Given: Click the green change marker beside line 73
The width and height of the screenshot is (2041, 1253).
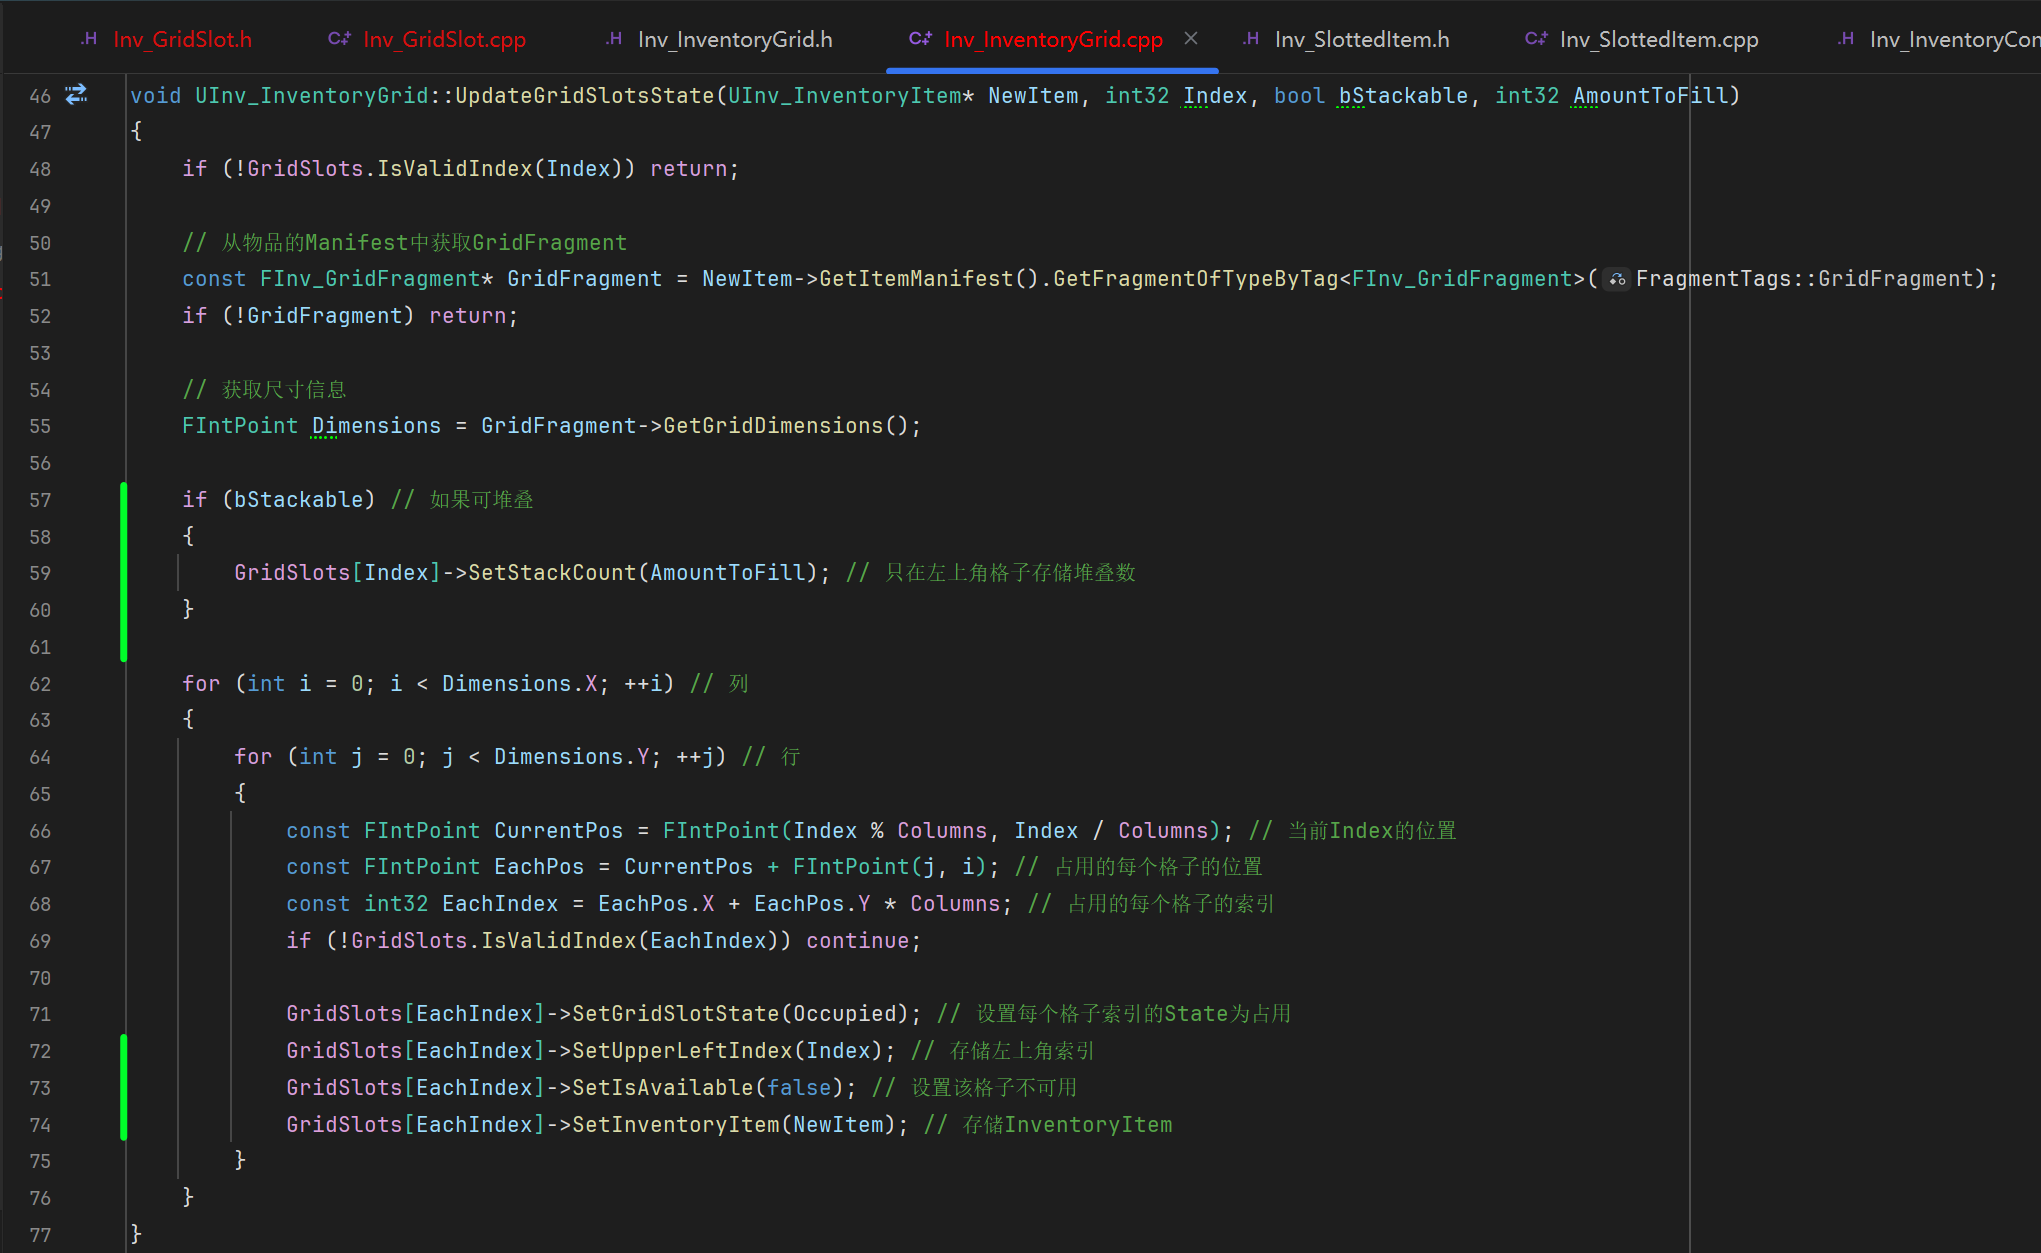Looking at the screenshot, I should (x=124, y=1088).
